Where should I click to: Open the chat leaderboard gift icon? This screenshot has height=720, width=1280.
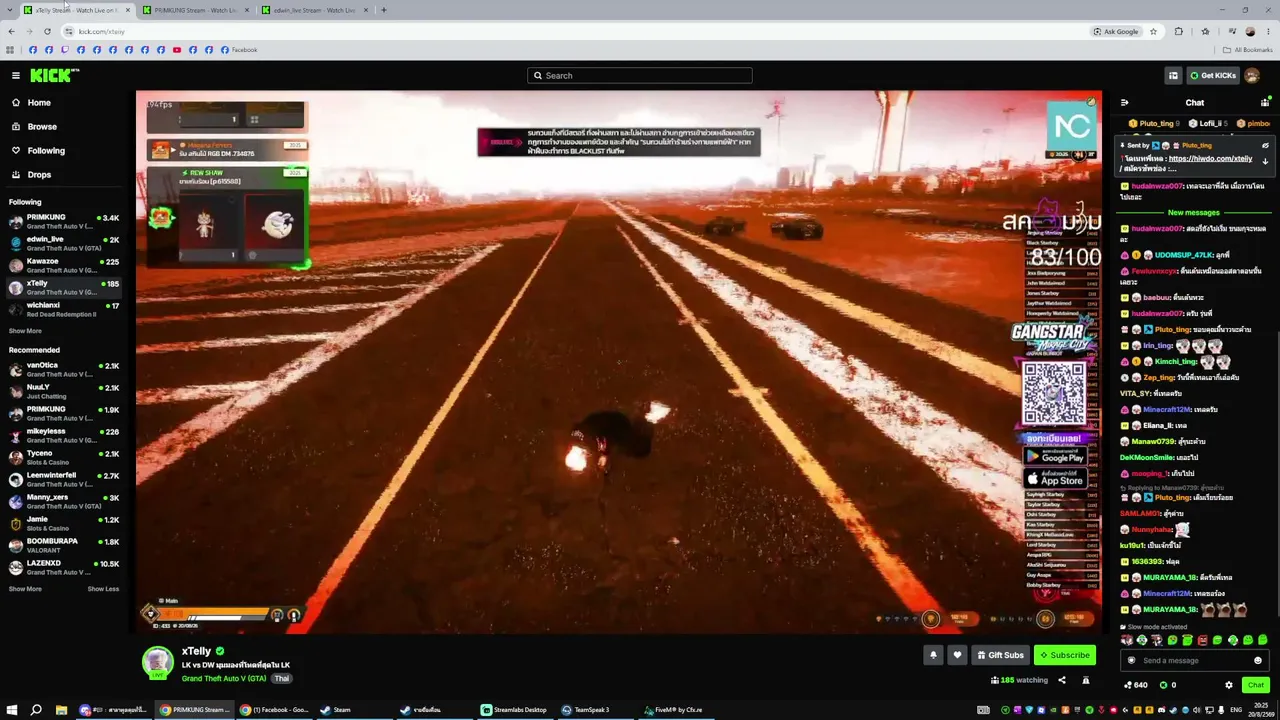click(x=1265, y=103)
